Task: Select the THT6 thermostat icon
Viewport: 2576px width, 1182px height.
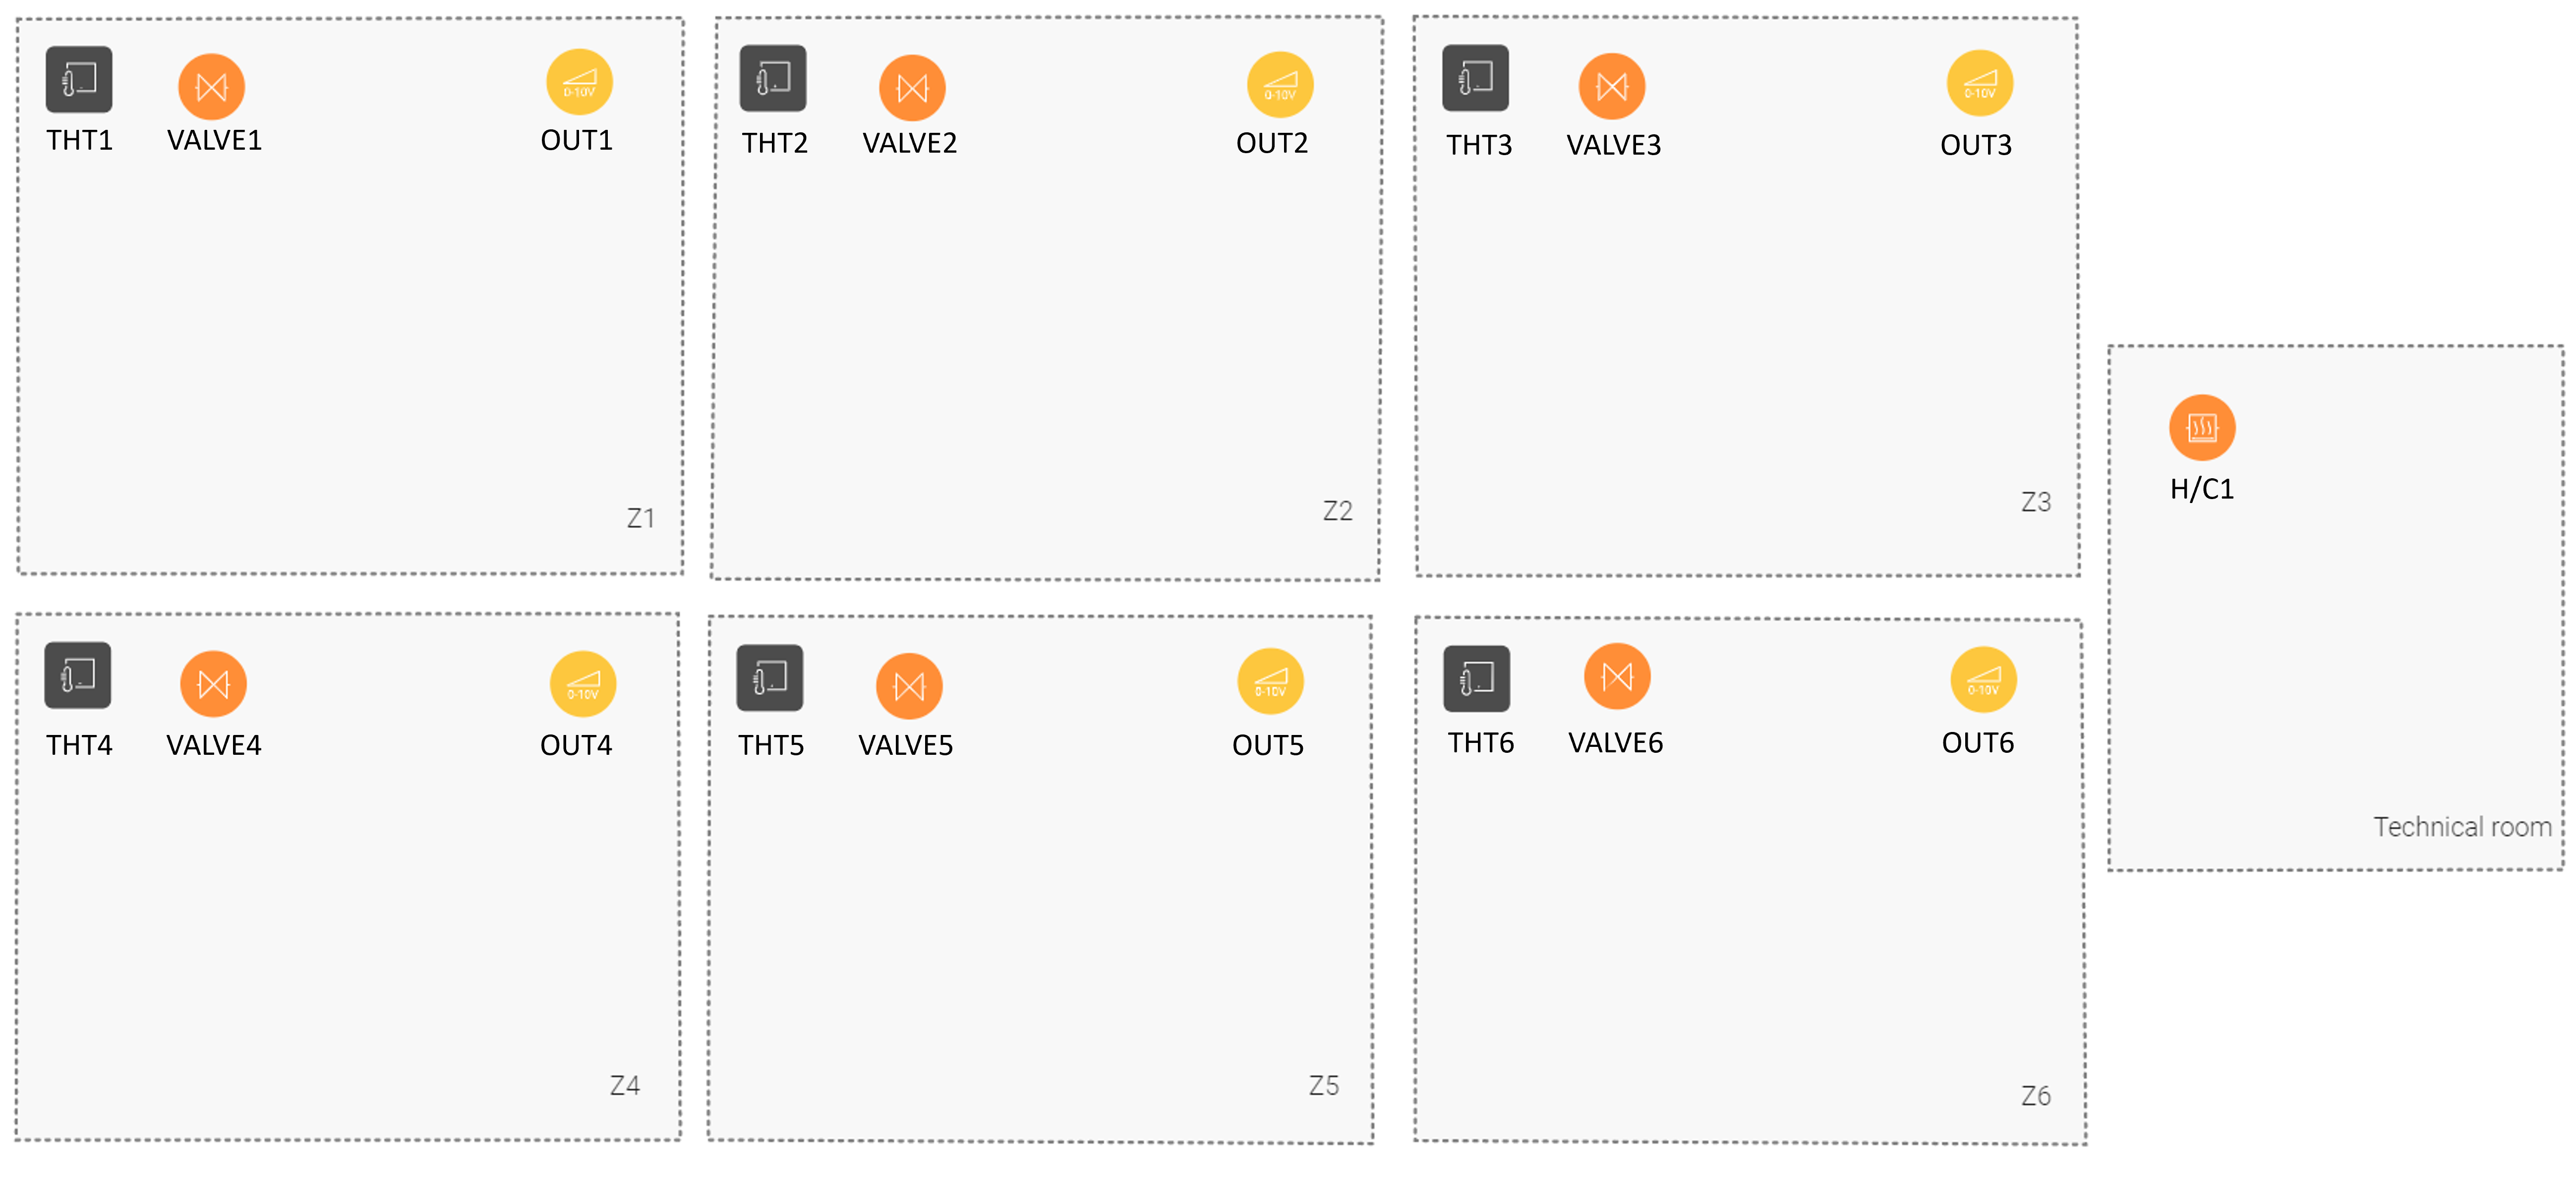Action: click(1477, 679)
